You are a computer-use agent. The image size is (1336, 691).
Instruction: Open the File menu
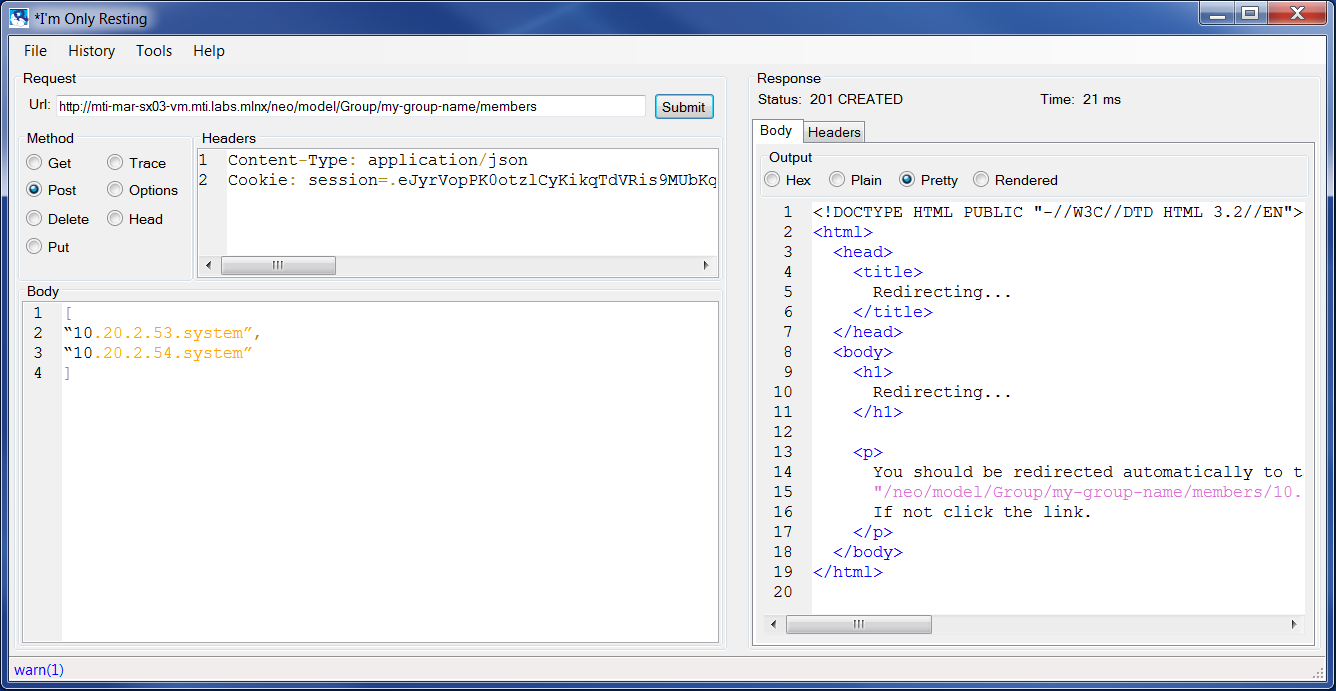tap(35, 50)
